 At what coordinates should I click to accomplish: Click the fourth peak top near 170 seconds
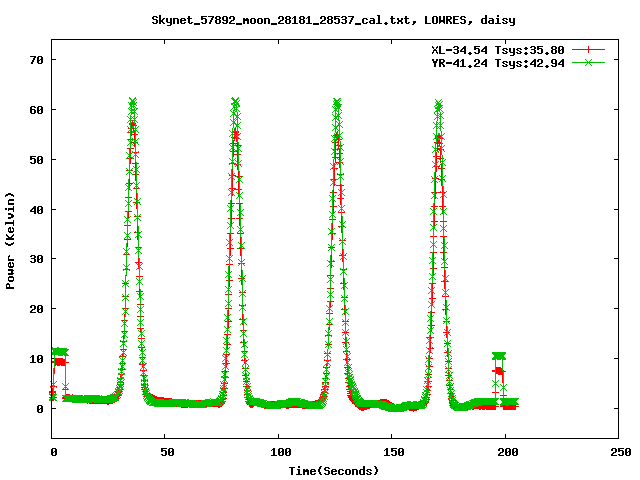tap(438, 104)
